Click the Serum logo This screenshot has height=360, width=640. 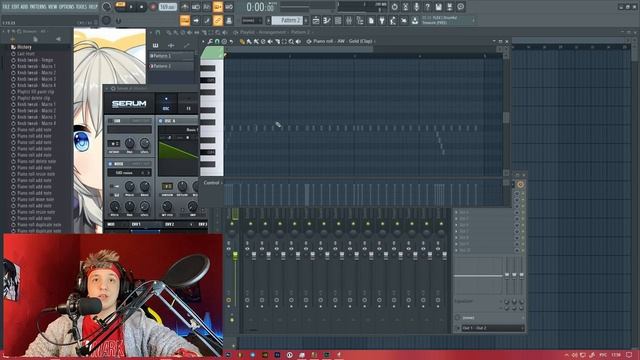coord(129,104)
